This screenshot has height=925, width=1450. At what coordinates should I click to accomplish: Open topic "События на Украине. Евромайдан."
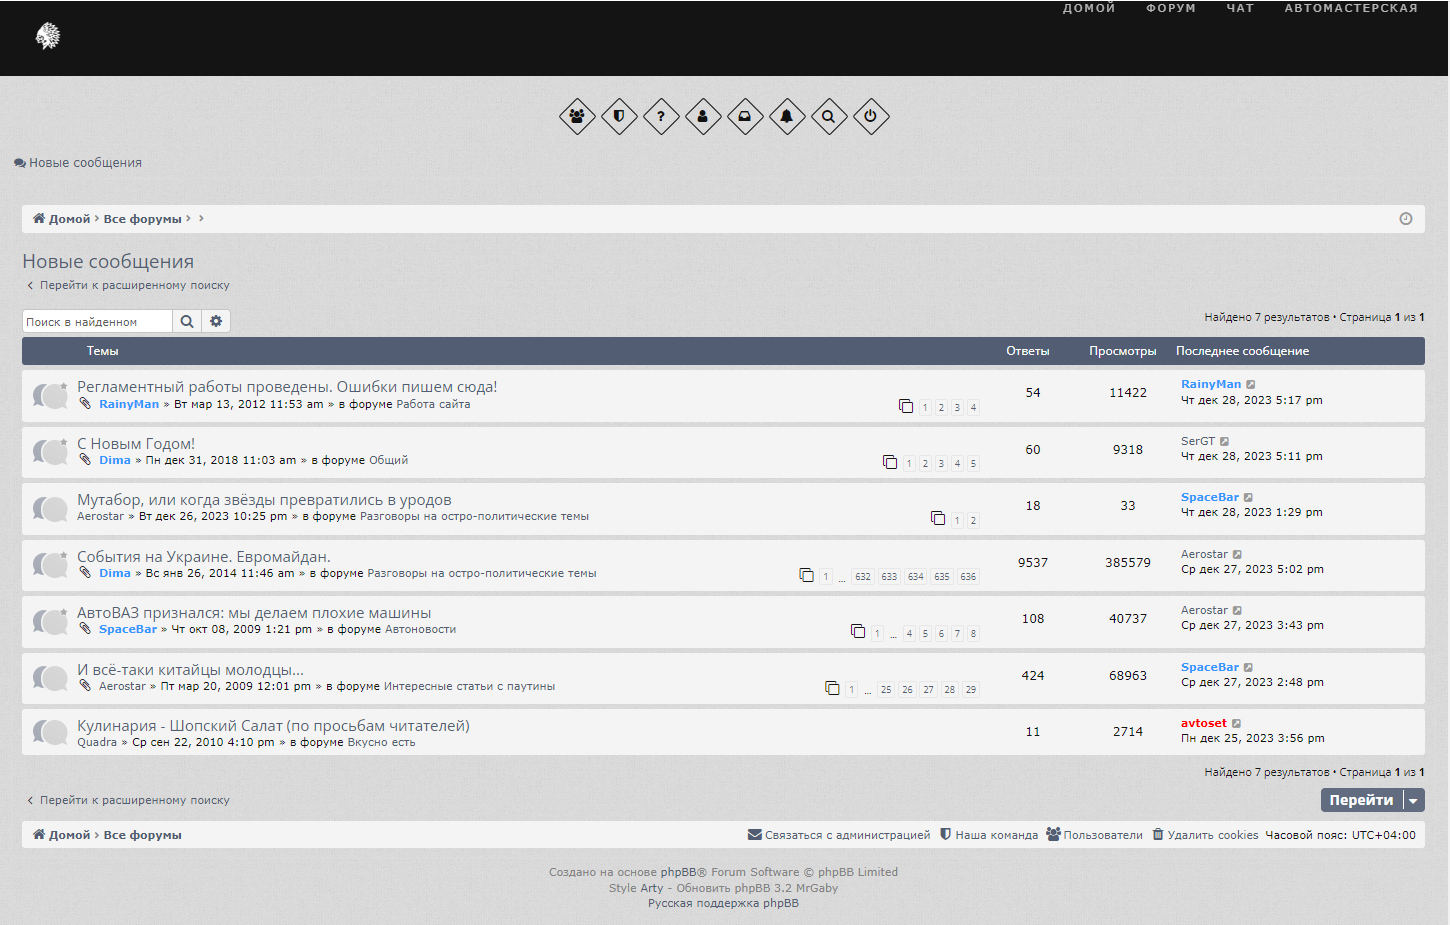coord(203,557)
